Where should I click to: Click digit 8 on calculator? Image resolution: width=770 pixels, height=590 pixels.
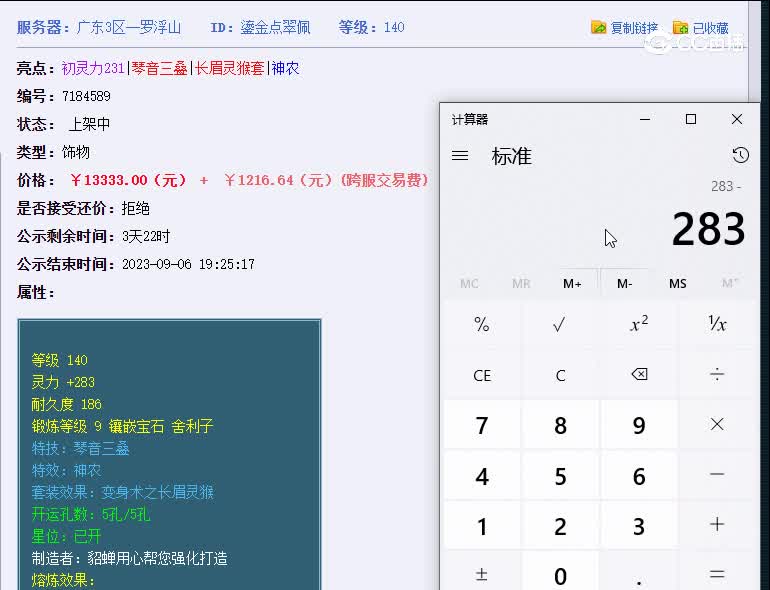[560, 424]
